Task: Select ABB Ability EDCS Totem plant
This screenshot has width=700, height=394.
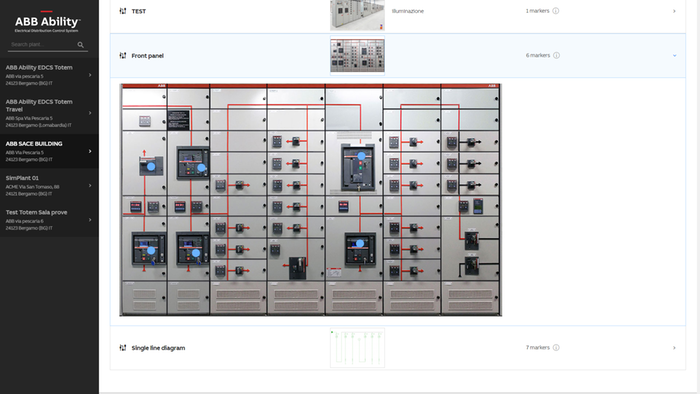Action: [49, 75]
